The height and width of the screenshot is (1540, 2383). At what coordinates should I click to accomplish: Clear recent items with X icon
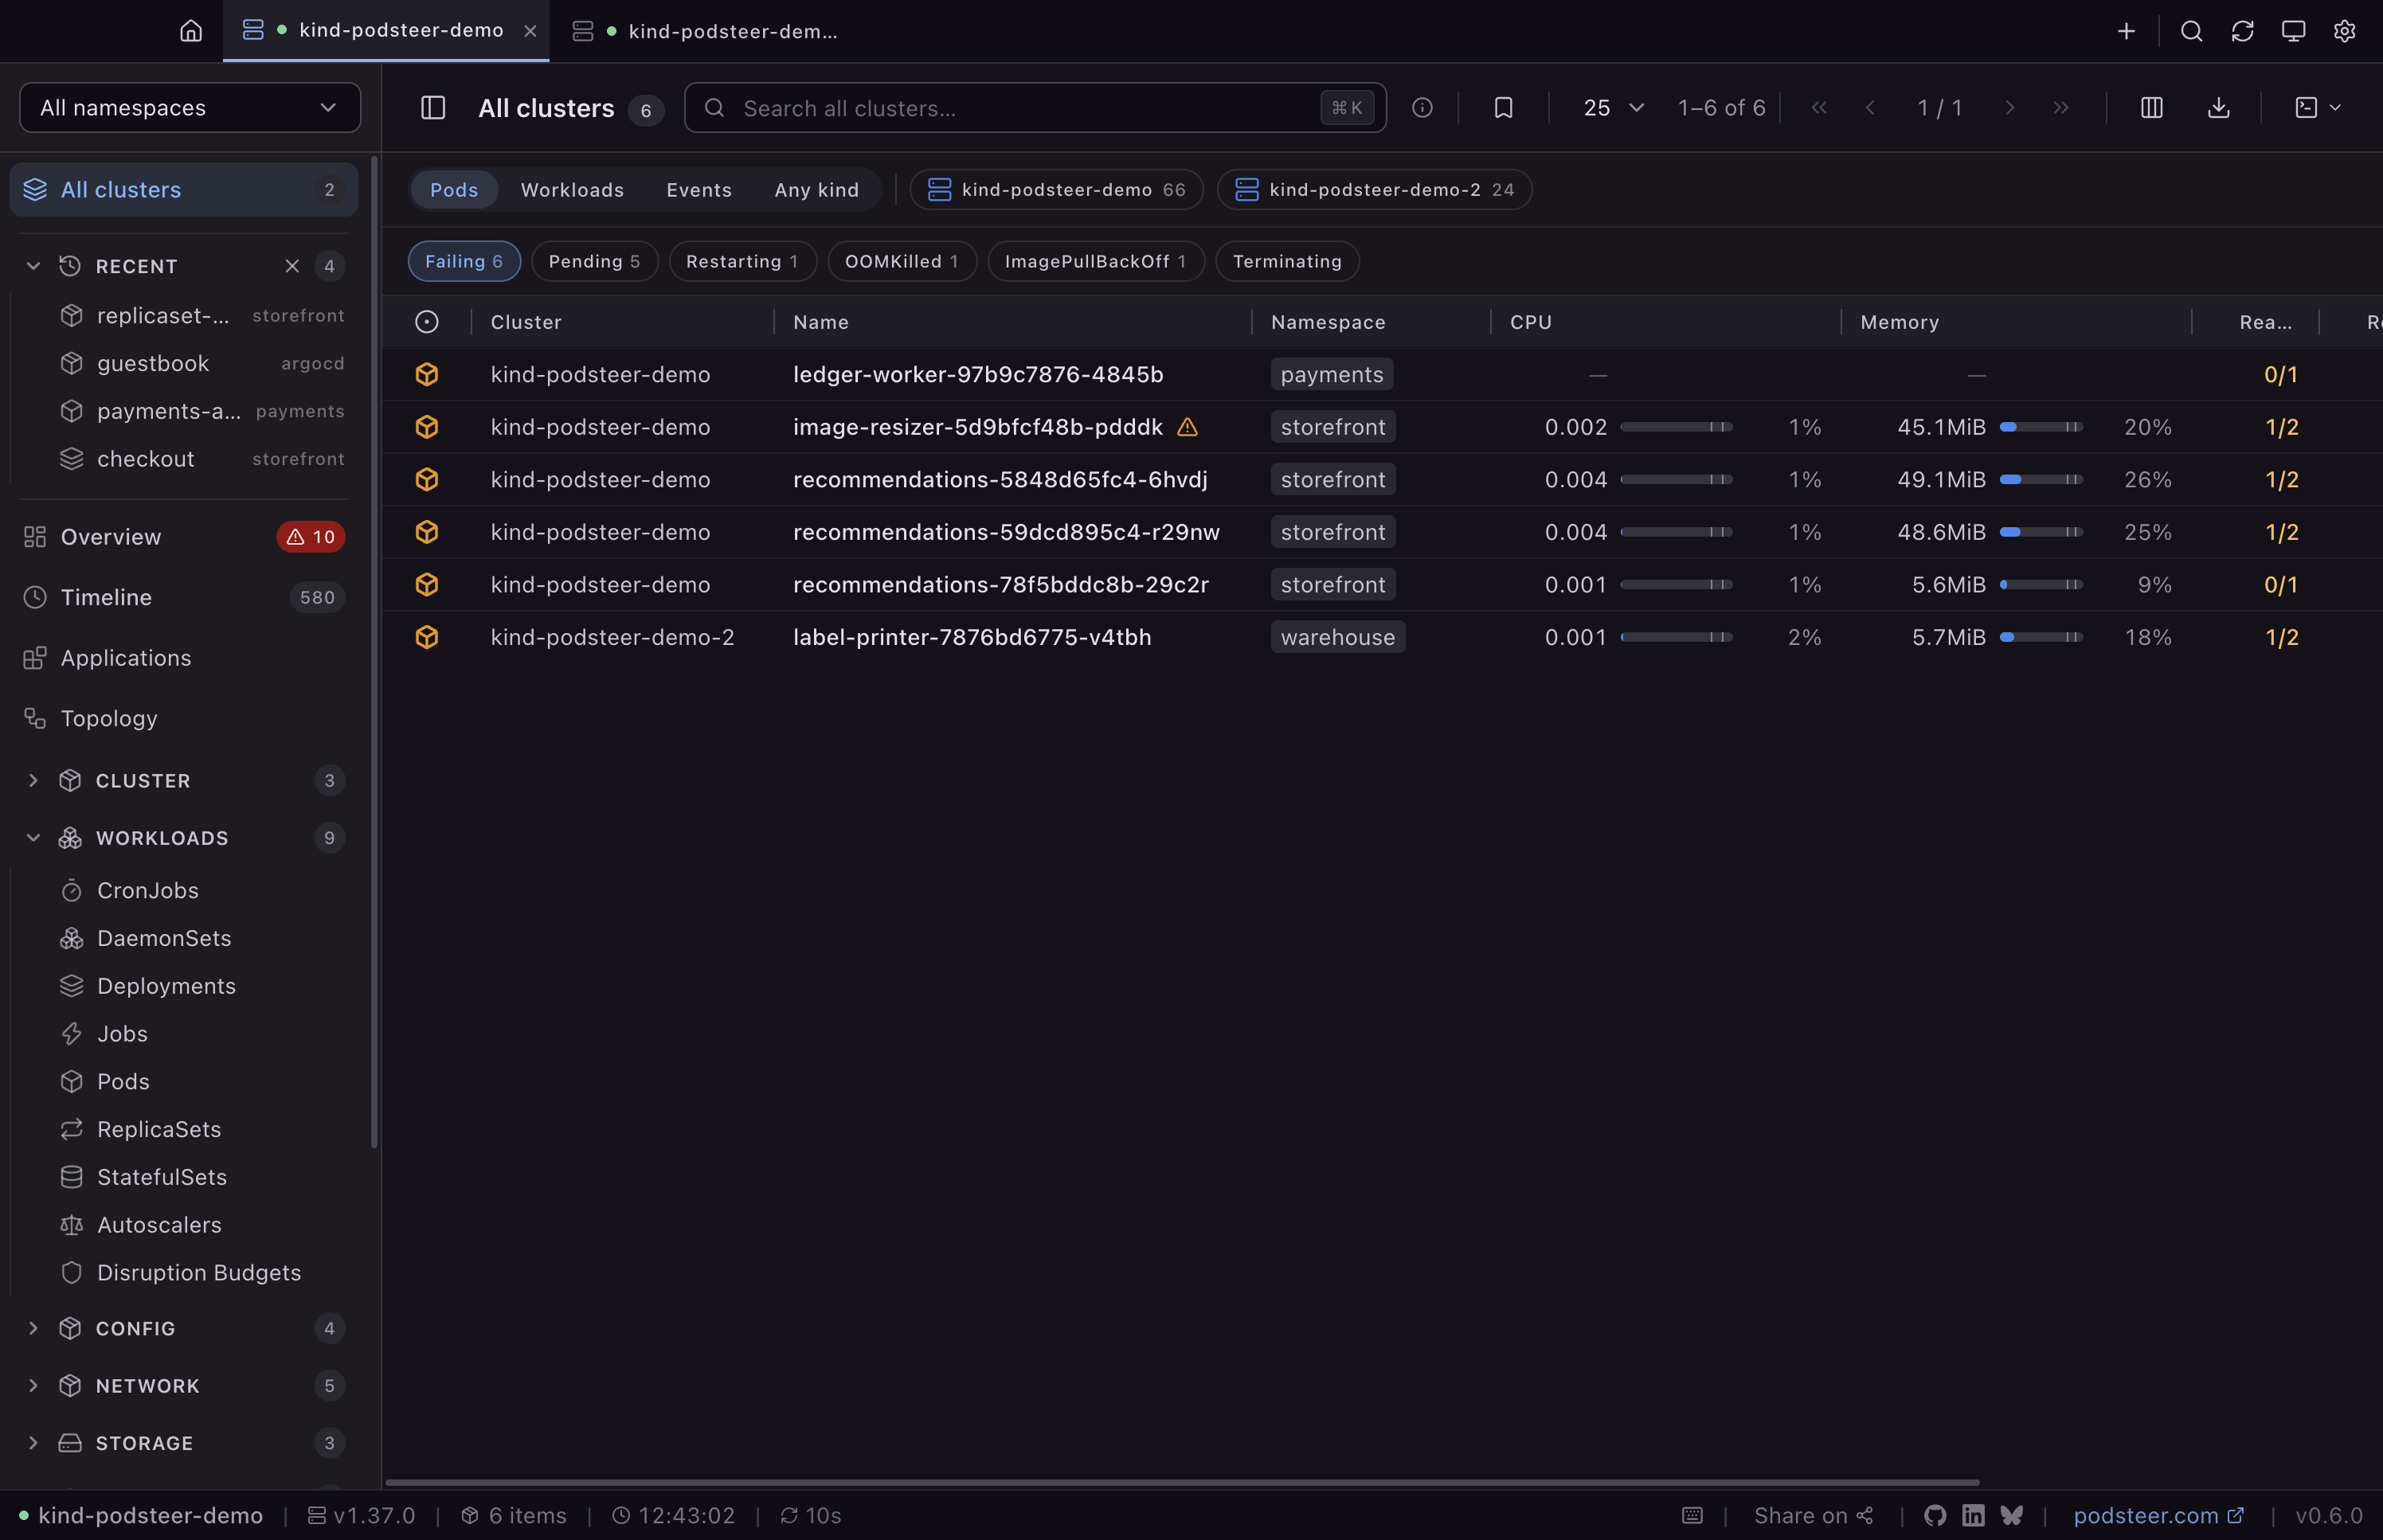(x=292, y=266)
